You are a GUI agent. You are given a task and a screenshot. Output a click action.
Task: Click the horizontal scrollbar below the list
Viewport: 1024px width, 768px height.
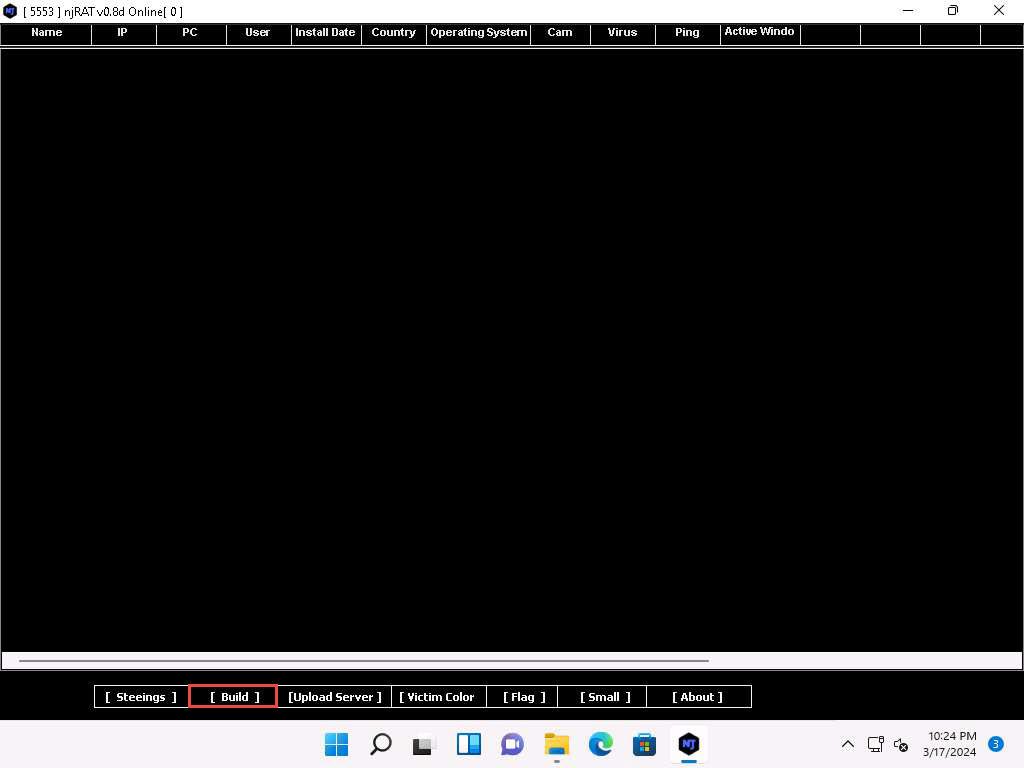click(x=364, y=661)
